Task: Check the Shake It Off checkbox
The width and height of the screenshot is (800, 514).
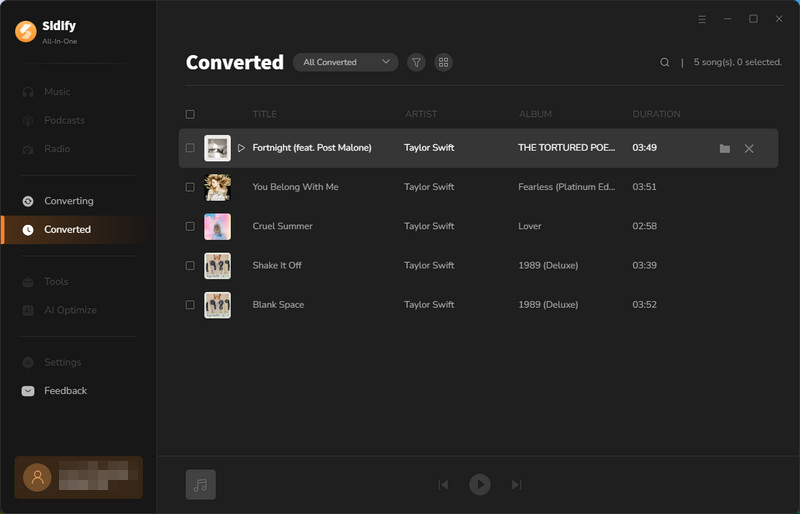Action: pyautogui.click(x=190, y=265)
